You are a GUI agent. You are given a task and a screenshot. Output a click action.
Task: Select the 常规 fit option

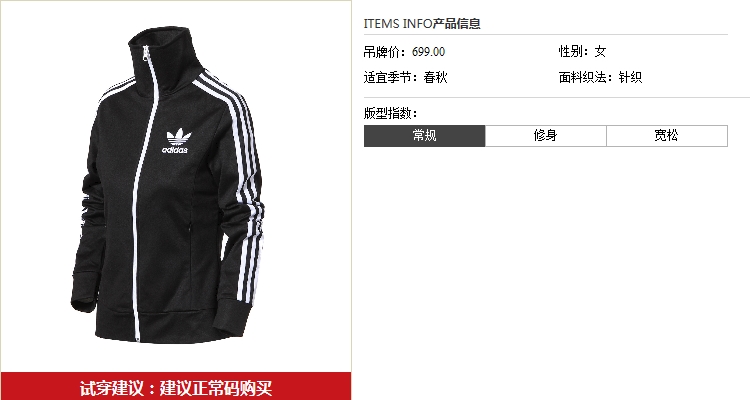click(x=424, y=136)
